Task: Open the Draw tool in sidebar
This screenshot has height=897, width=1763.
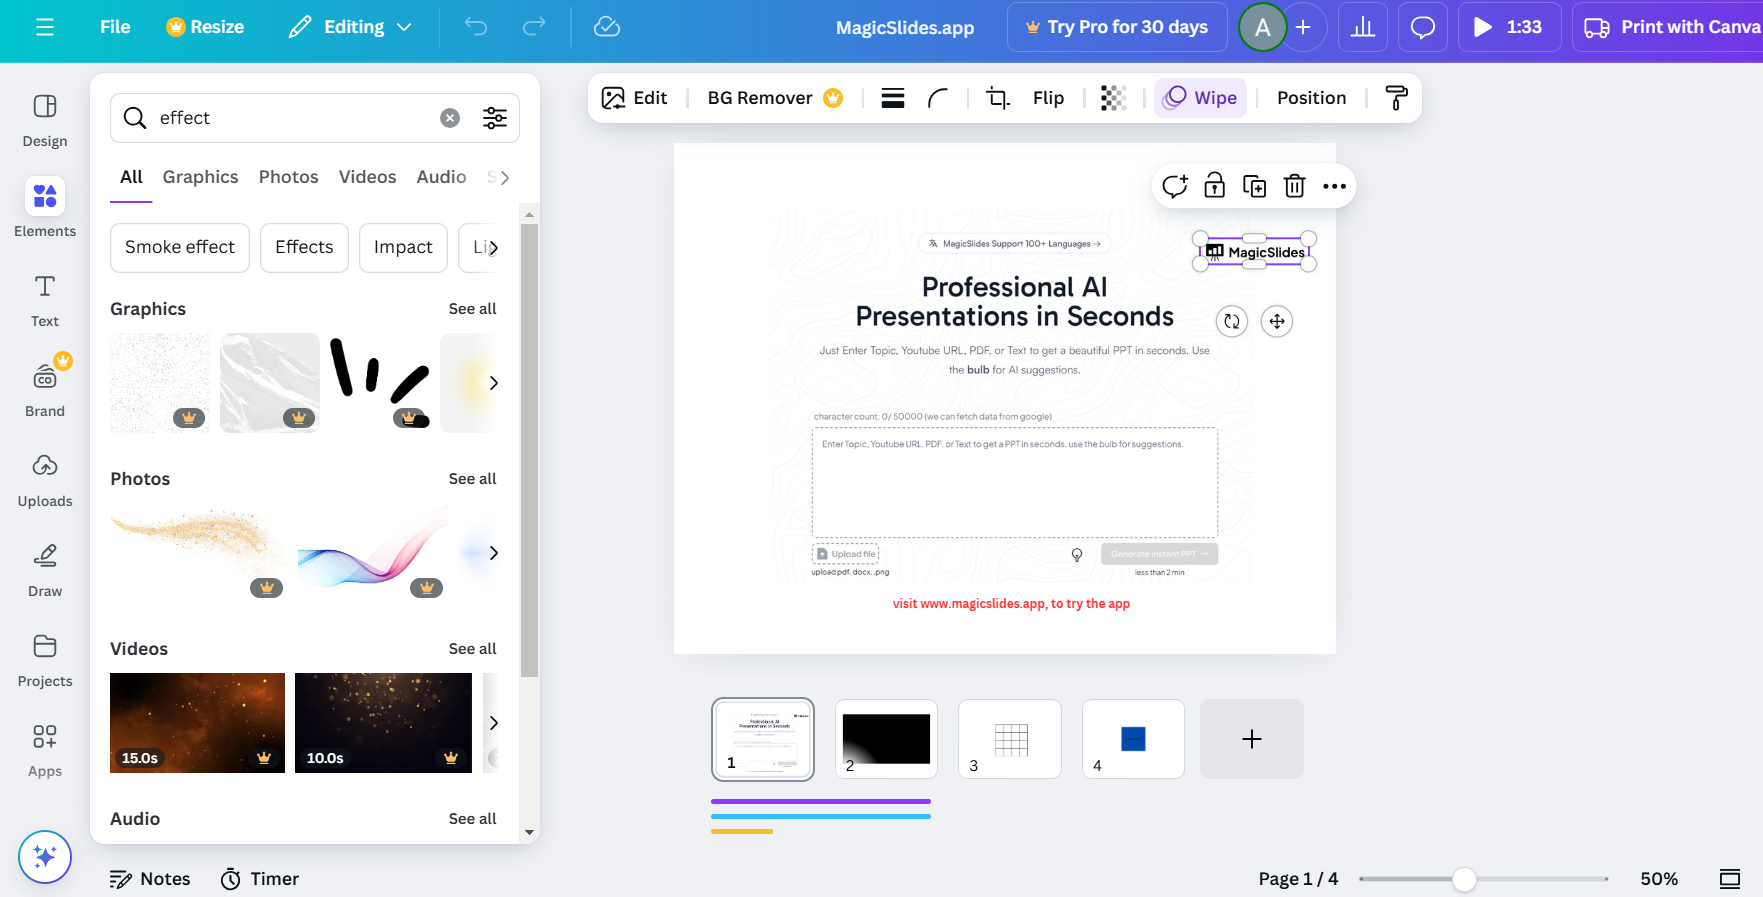Action: (45, 569)
